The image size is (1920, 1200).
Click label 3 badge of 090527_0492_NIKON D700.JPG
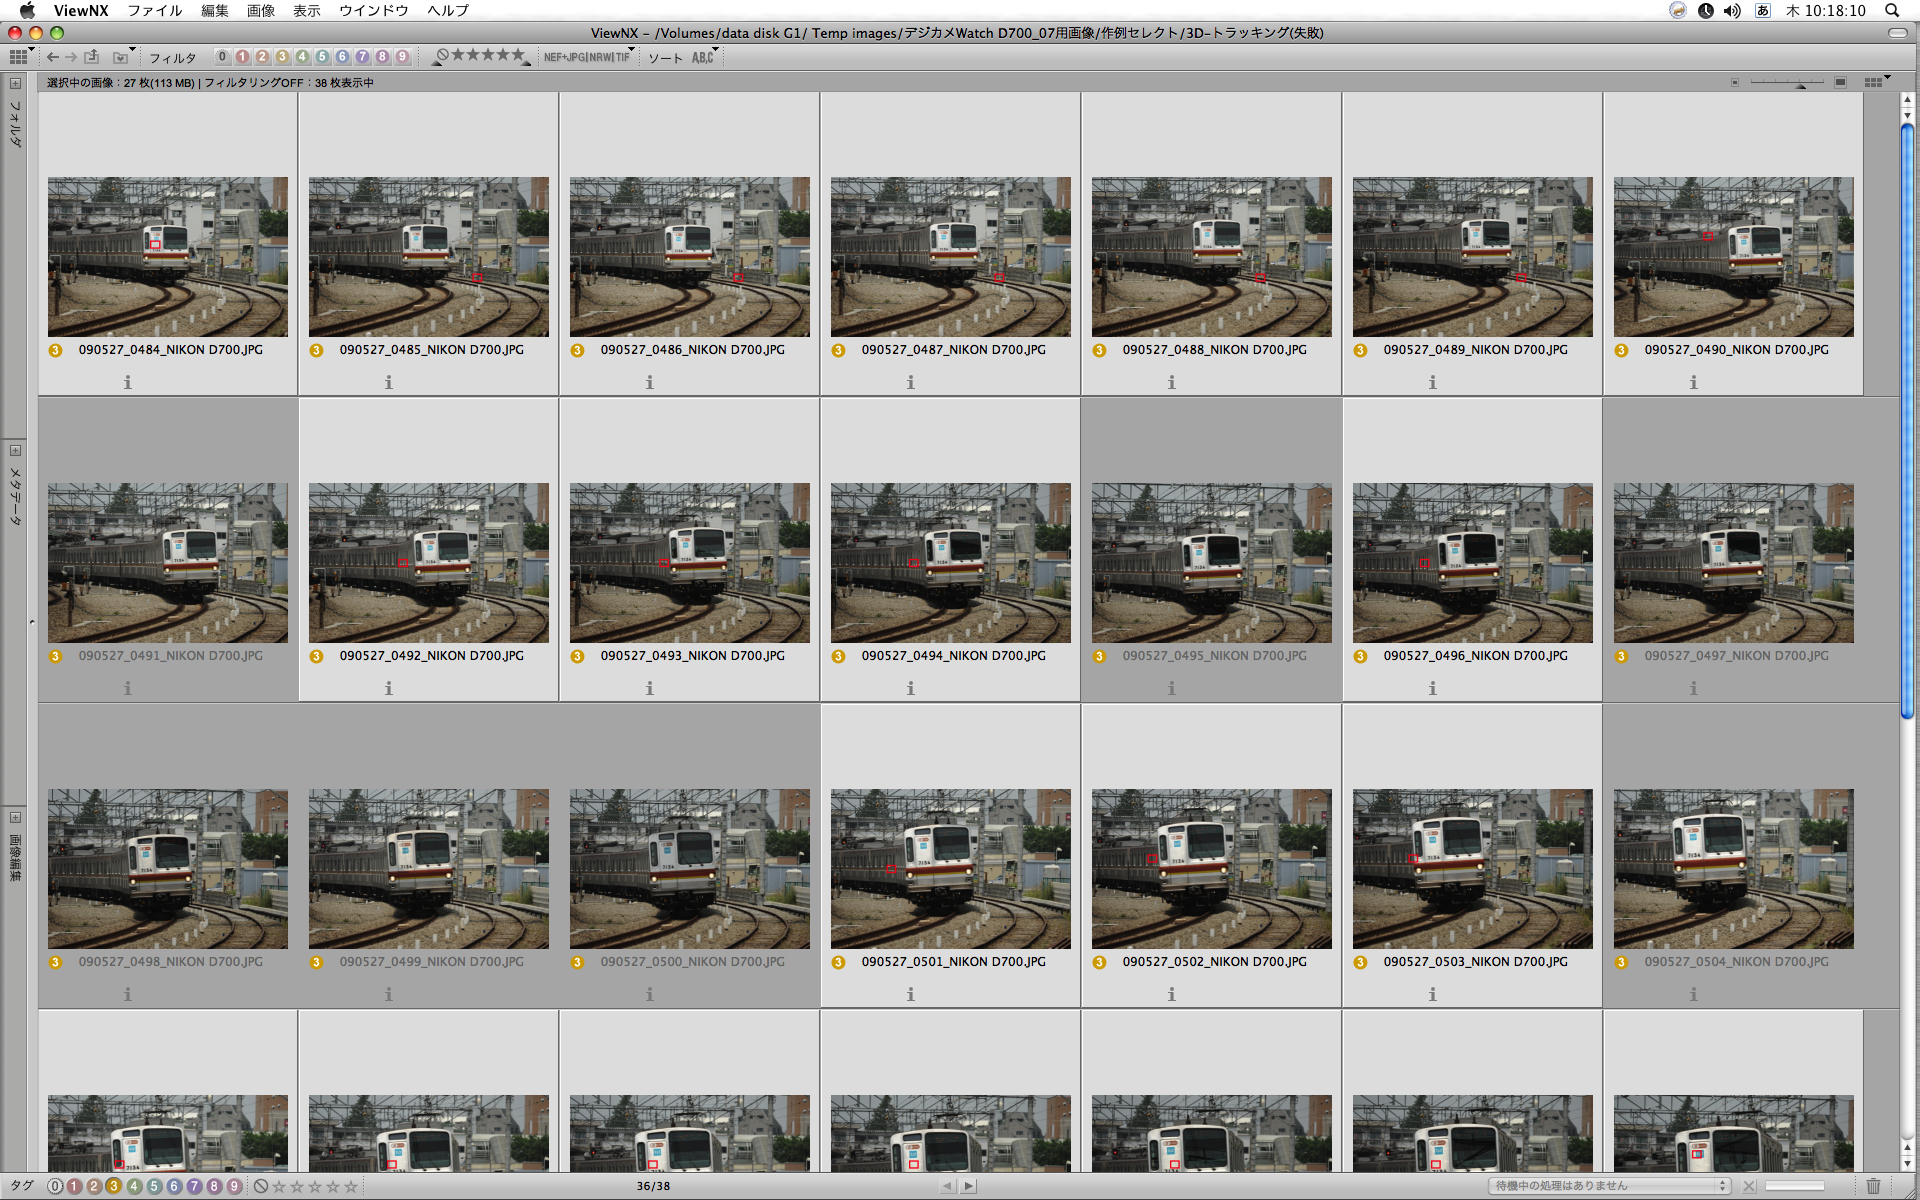tap(317, 656)
